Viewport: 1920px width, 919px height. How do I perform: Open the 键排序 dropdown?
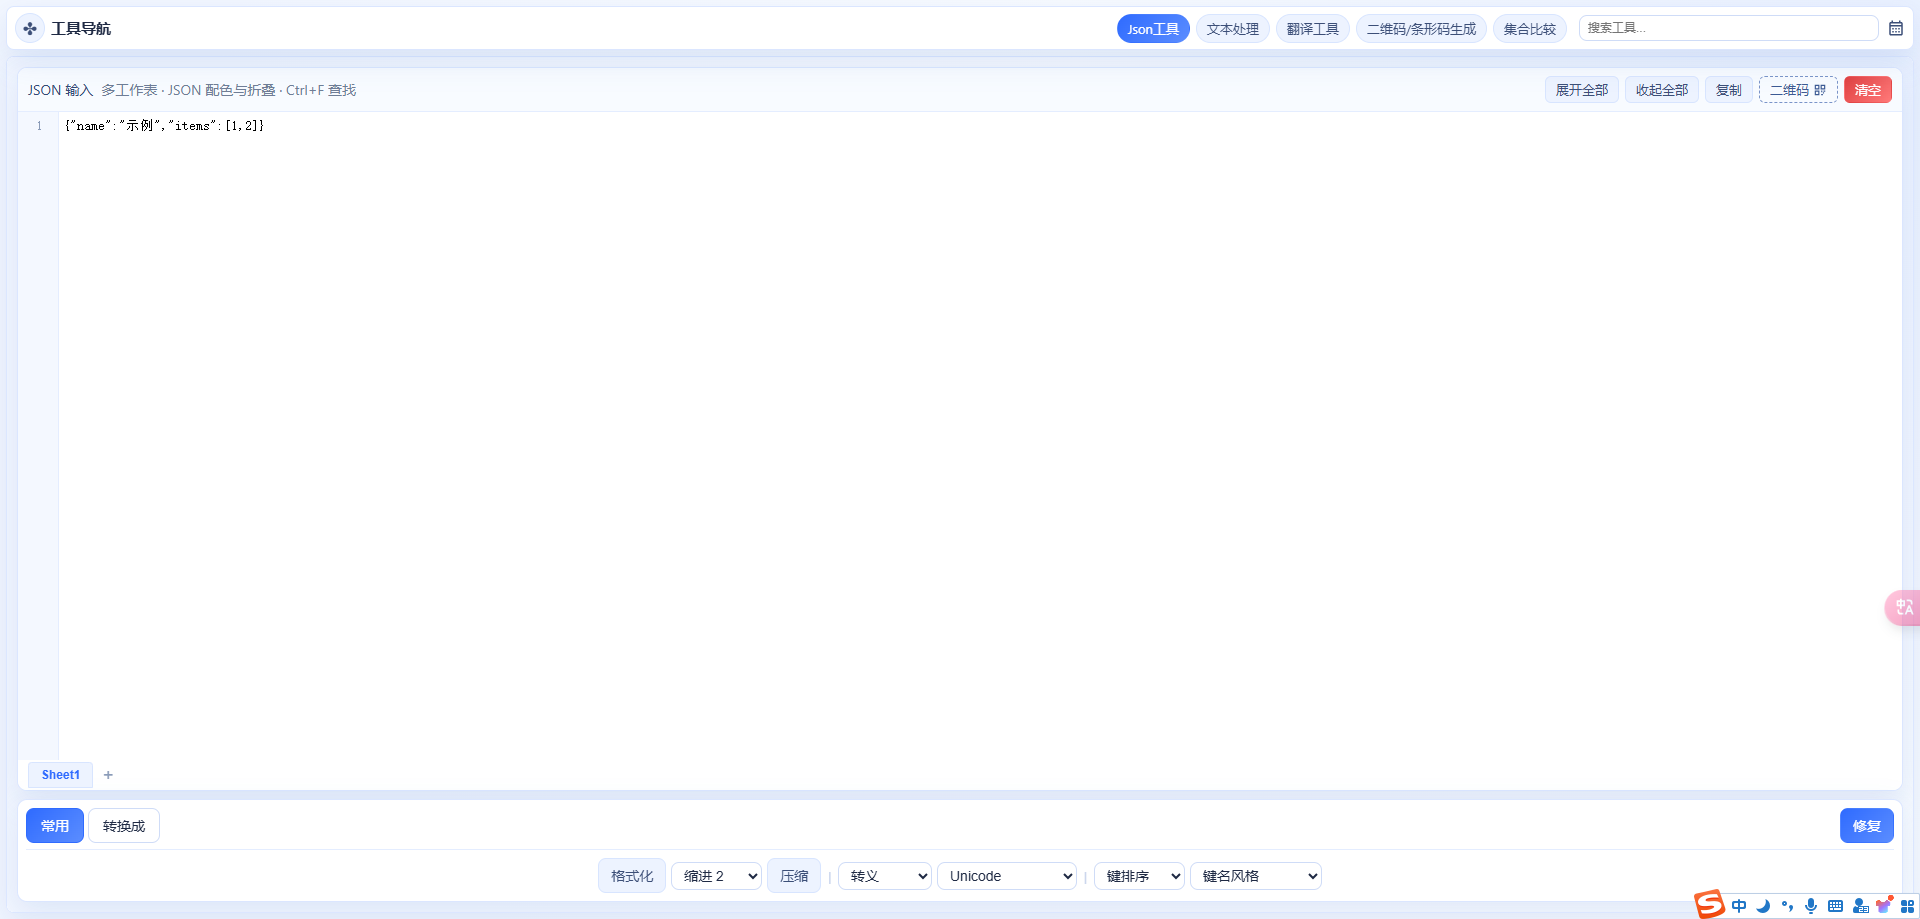(x=1139, y=876)
